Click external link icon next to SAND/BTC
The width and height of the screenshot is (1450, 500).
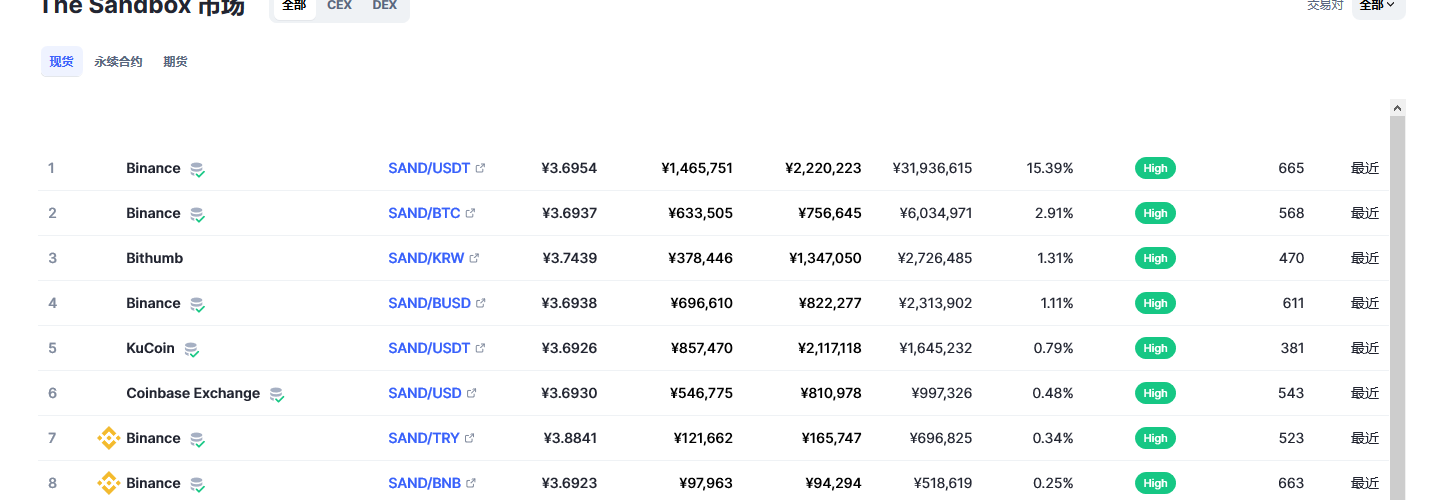point(470,213)
